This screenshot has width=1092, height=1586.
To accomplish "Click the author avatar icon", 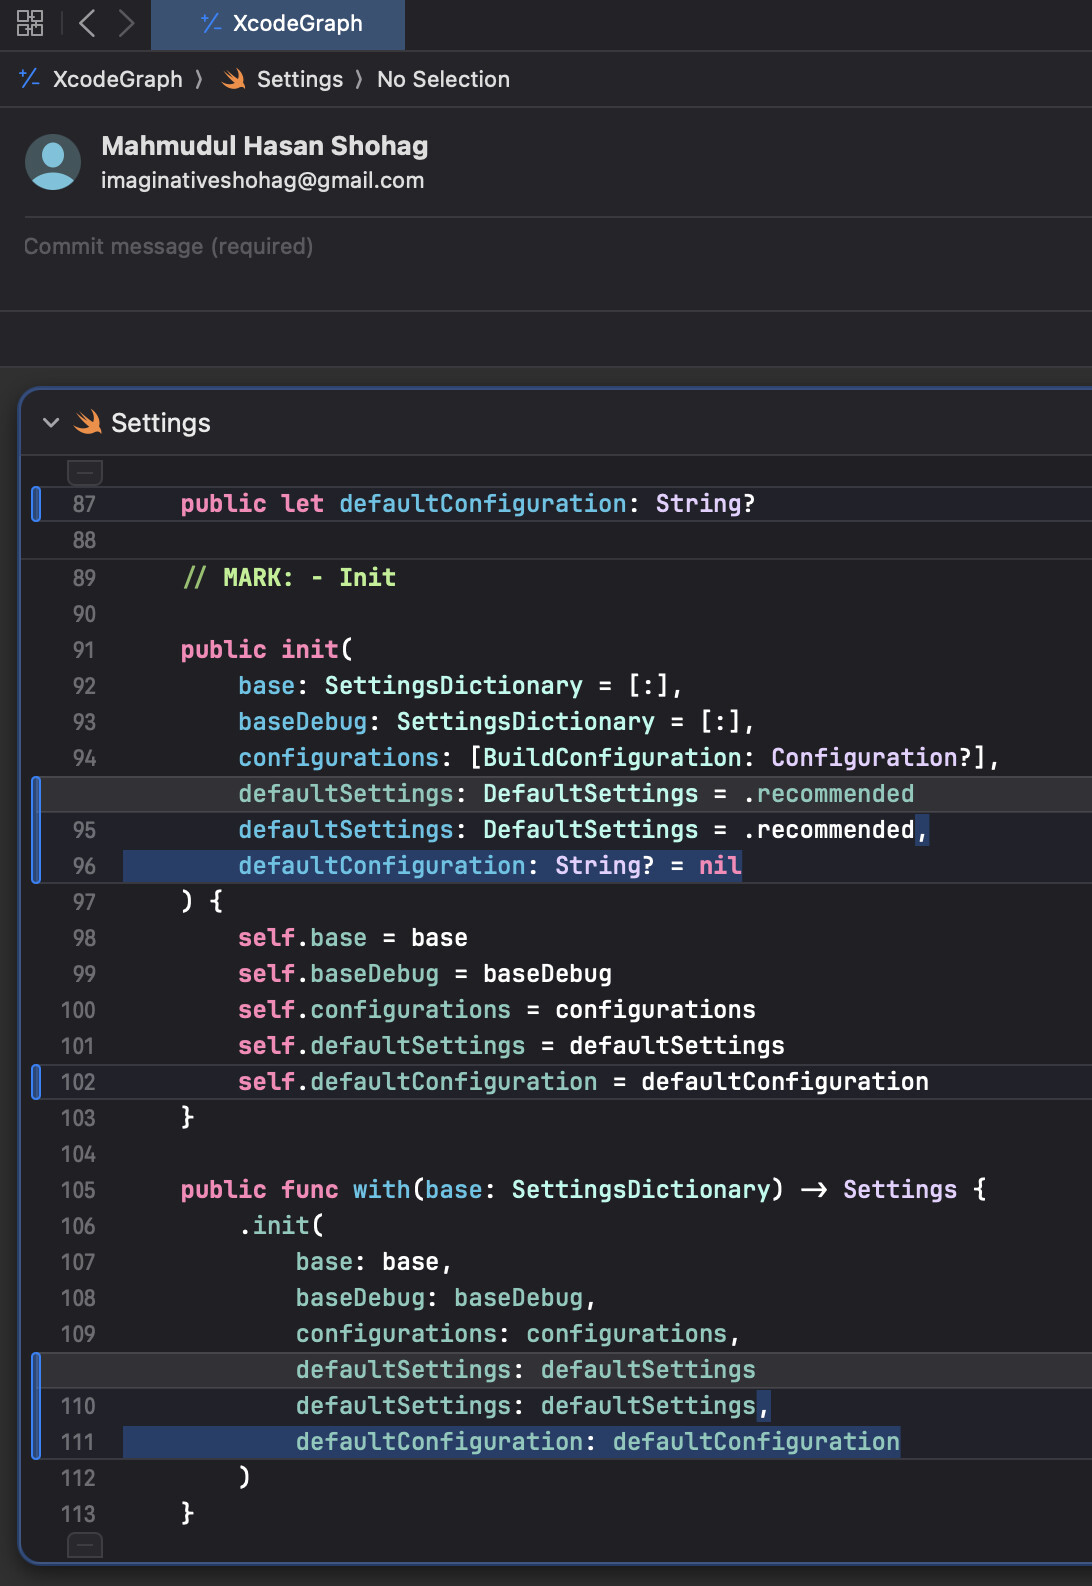I will coord(53,162).
